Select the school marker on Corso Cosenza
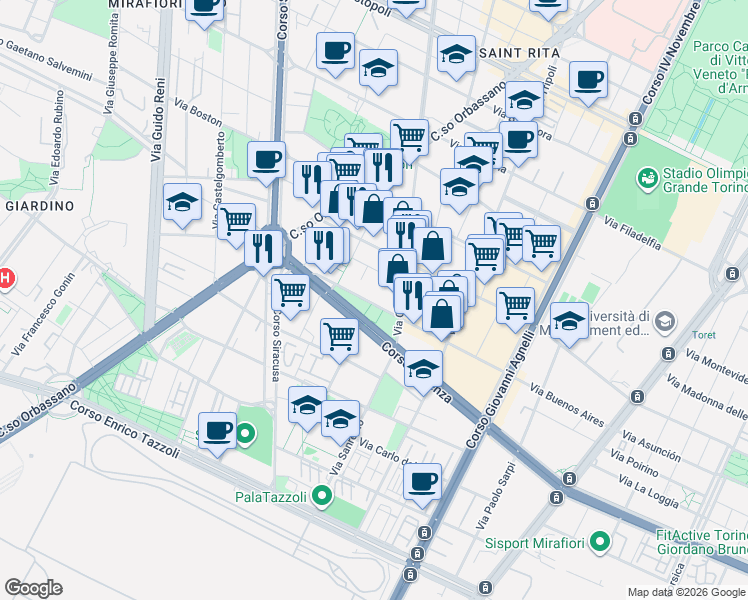 coord(423,372)
